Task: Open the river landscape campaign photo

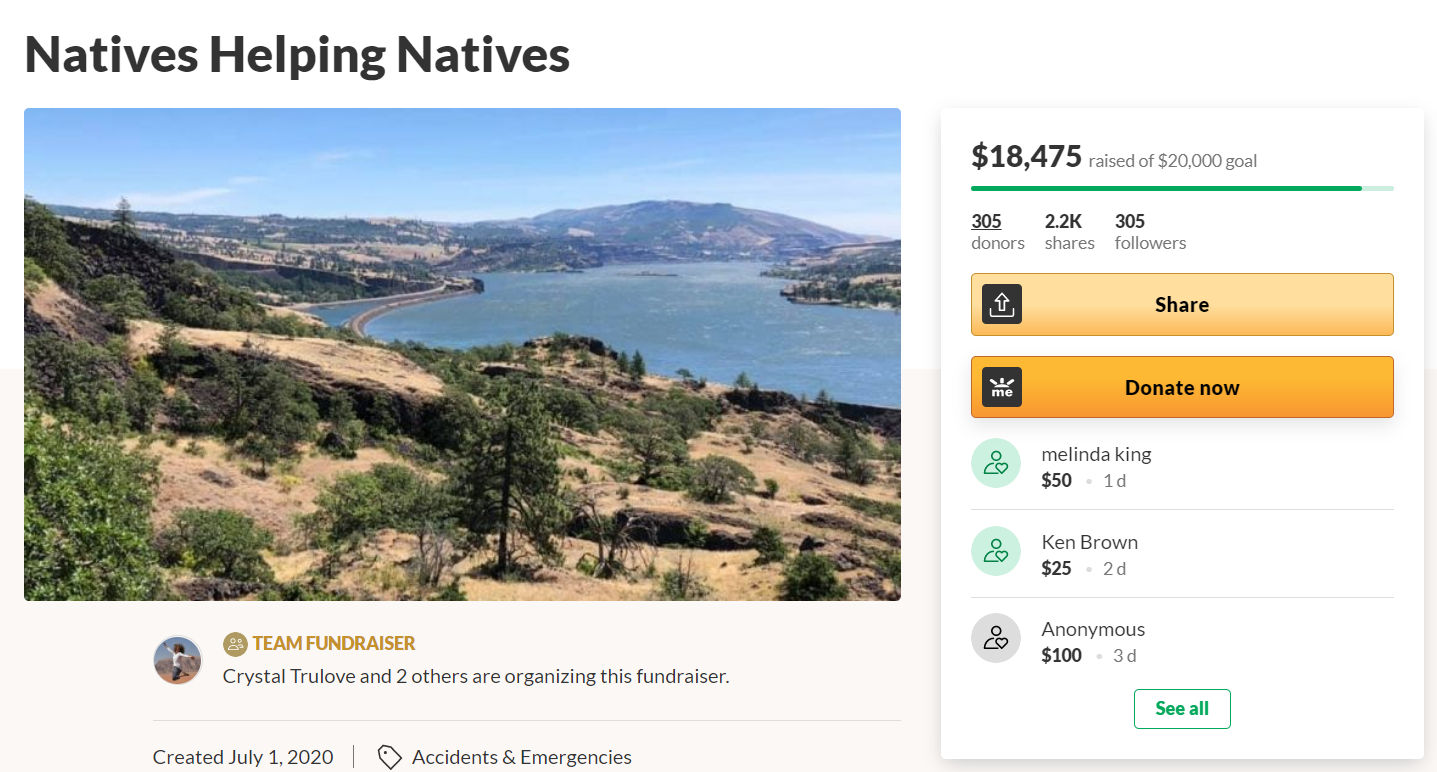Action: (x=462, y=354)
